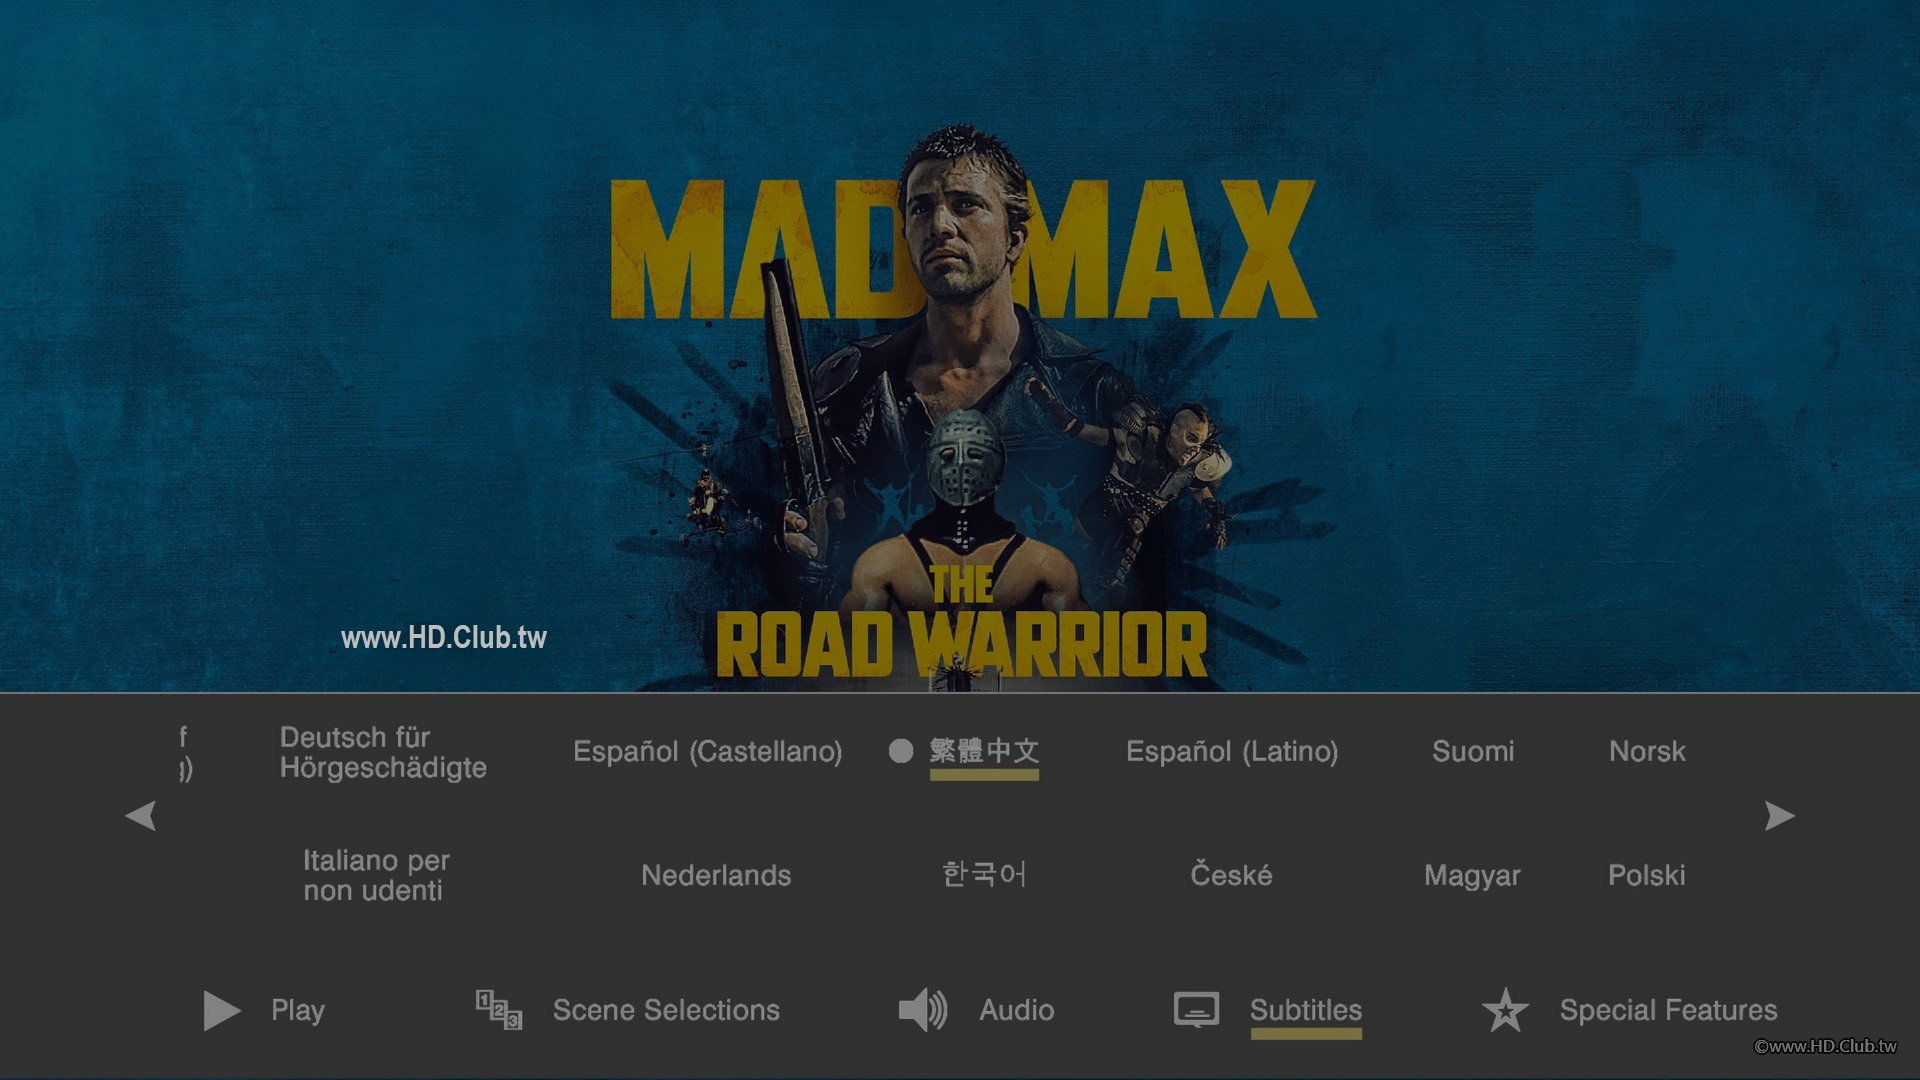The height and width of the screenshot is (1080, 1920).
Task: Select Español (Latino) subtitles
Action: [x=1233, y=751]
